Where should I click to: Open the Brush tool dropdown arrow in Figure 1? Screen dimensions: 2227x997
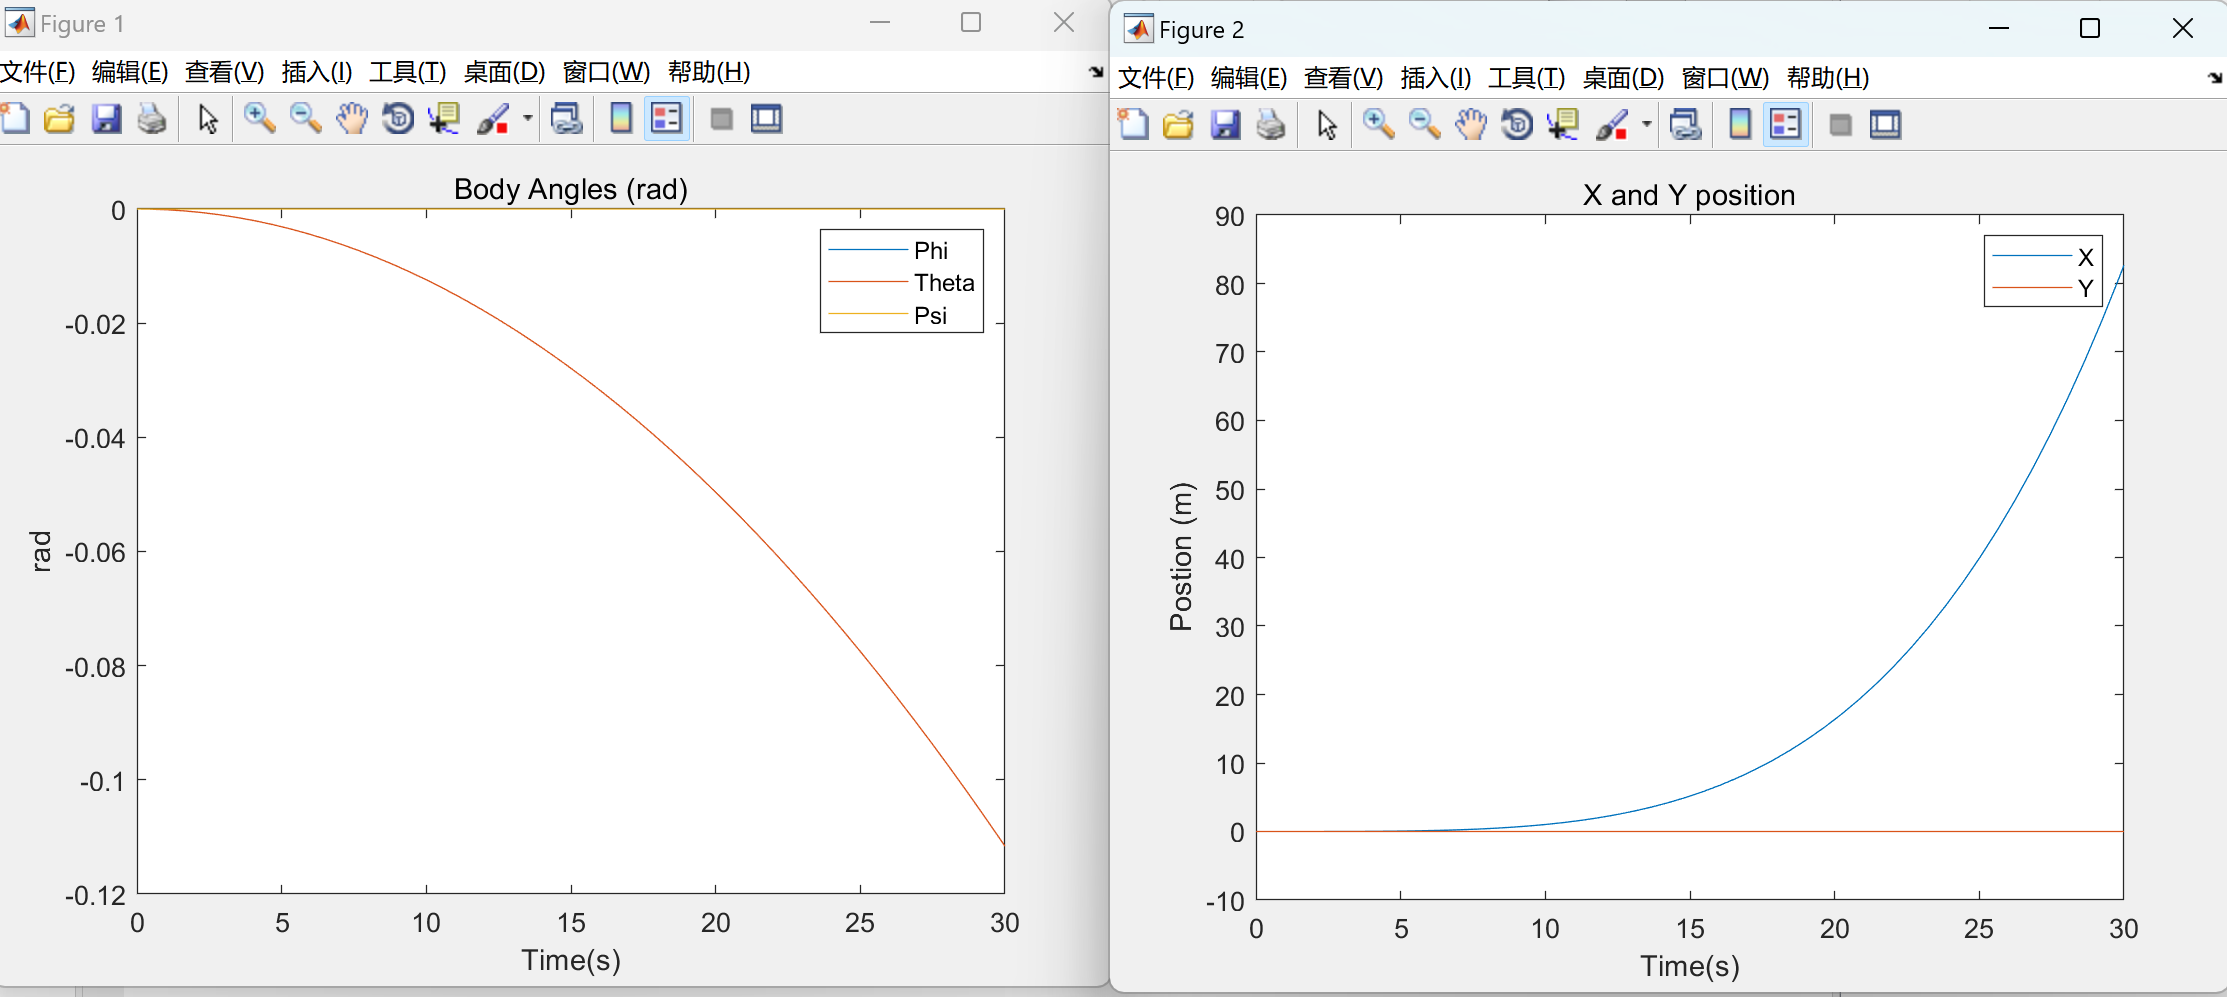(527, 118)
